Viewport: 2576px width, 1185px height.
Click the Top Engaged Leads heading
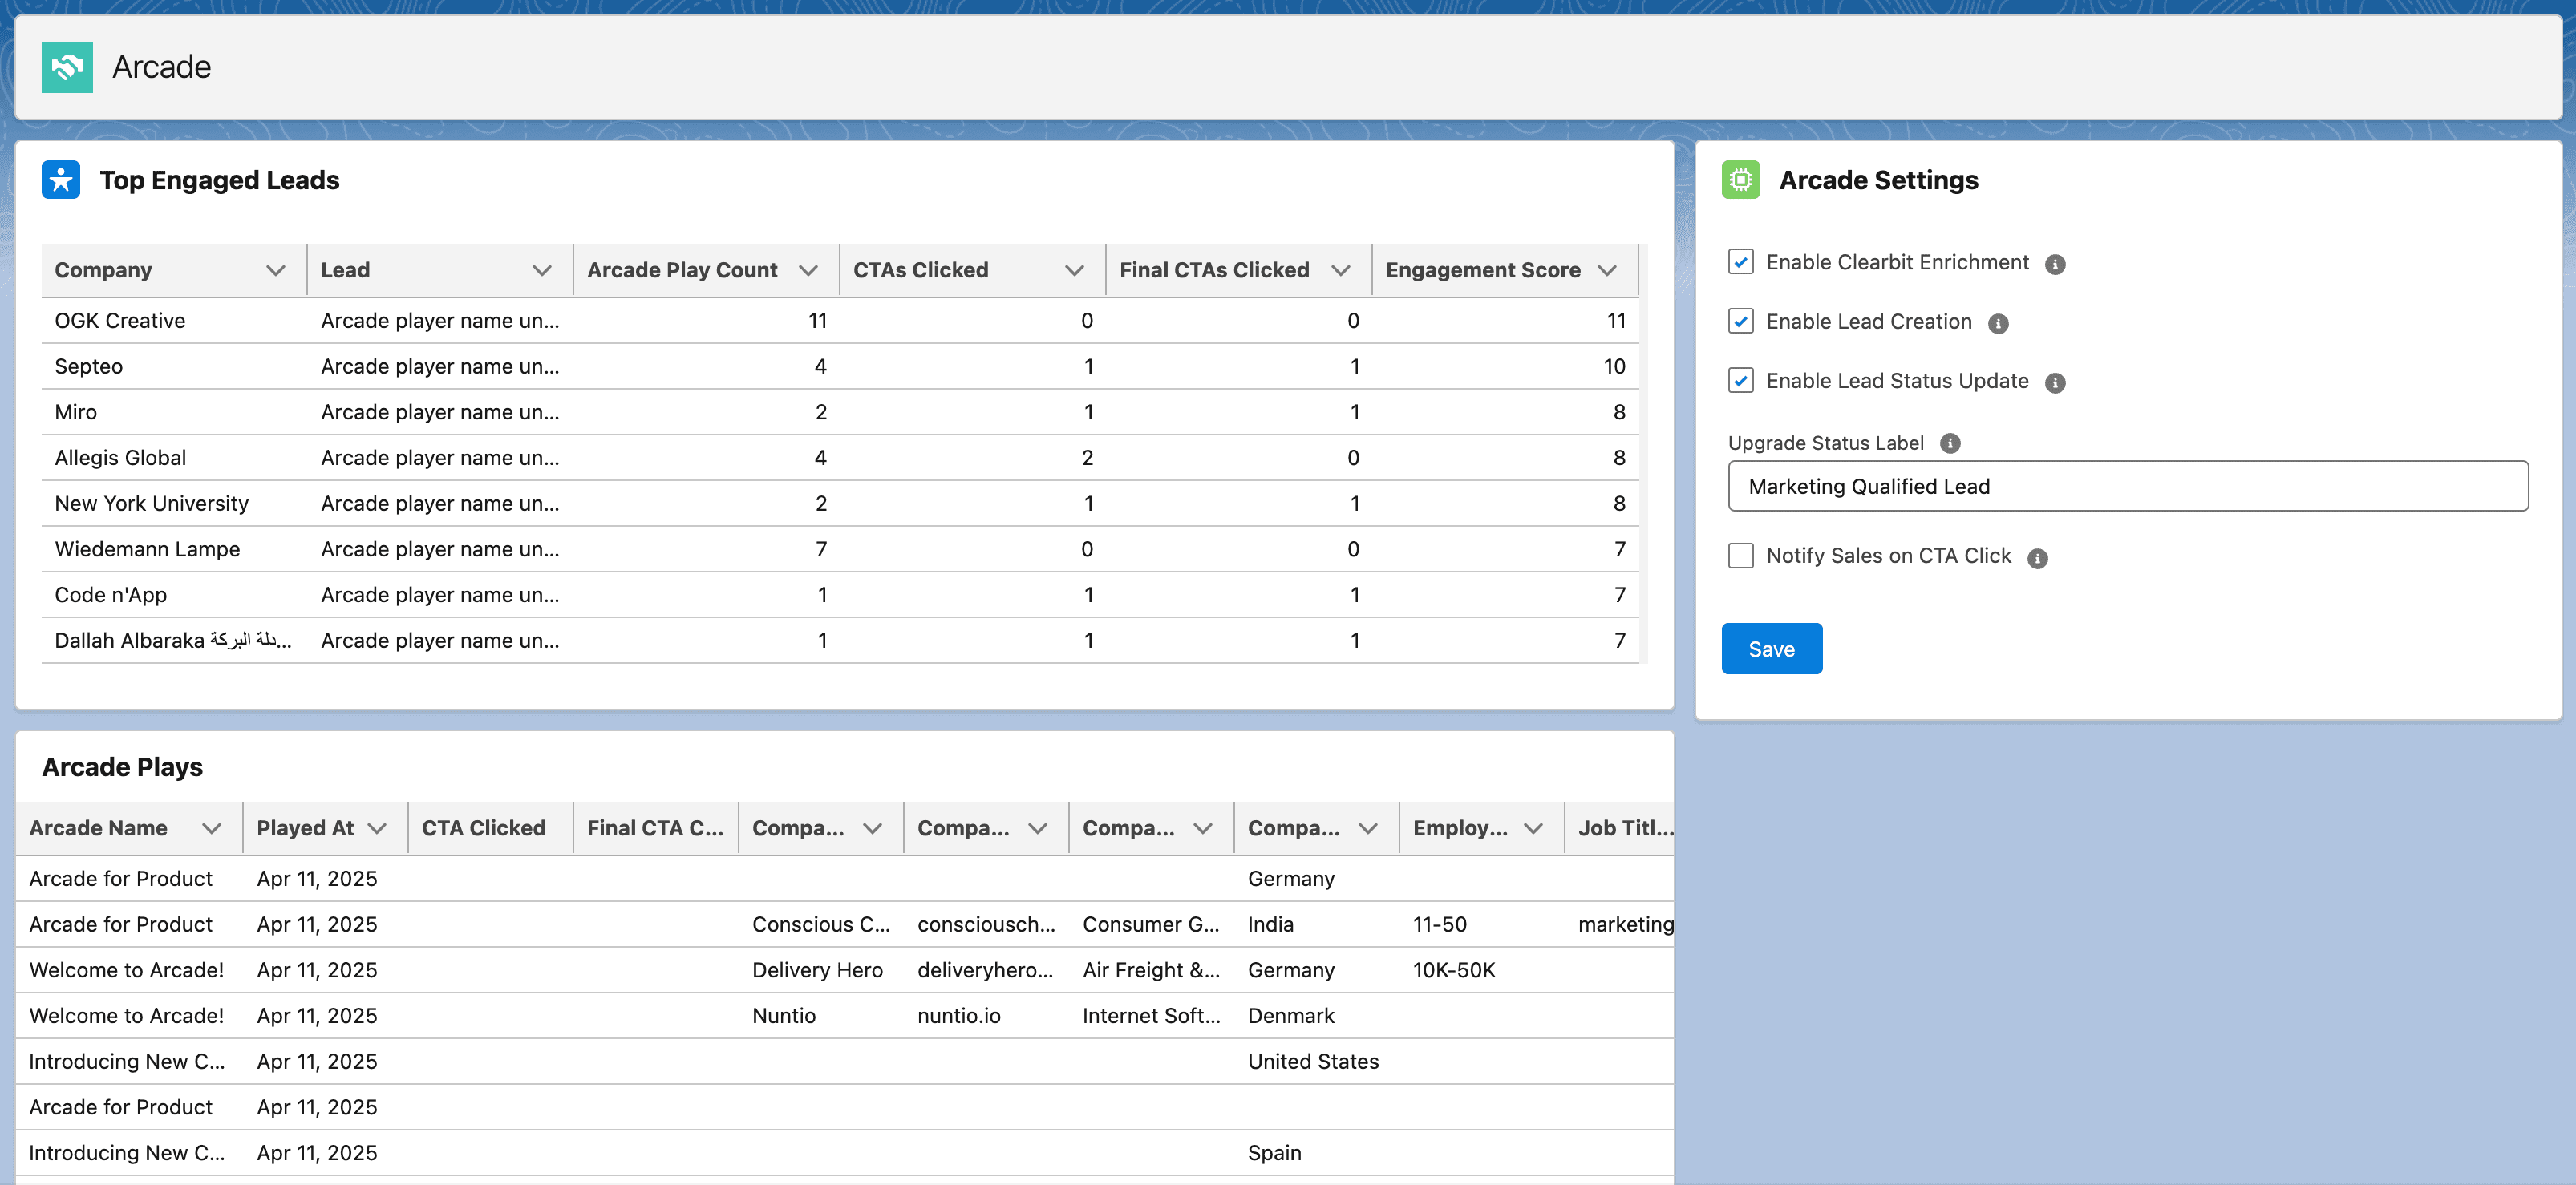[x=219, y=180]
